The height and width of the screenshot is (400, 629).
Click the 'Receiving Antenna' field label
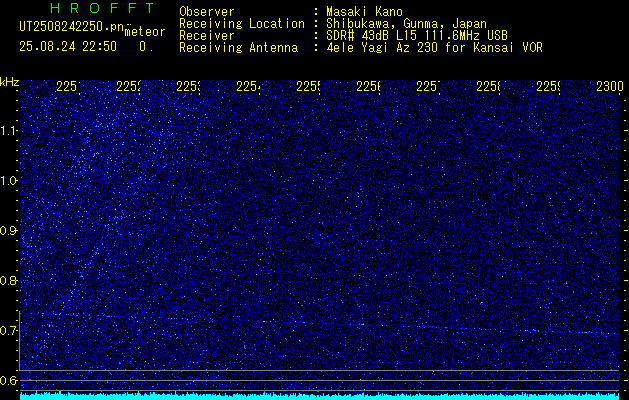(x=238, y=48)
